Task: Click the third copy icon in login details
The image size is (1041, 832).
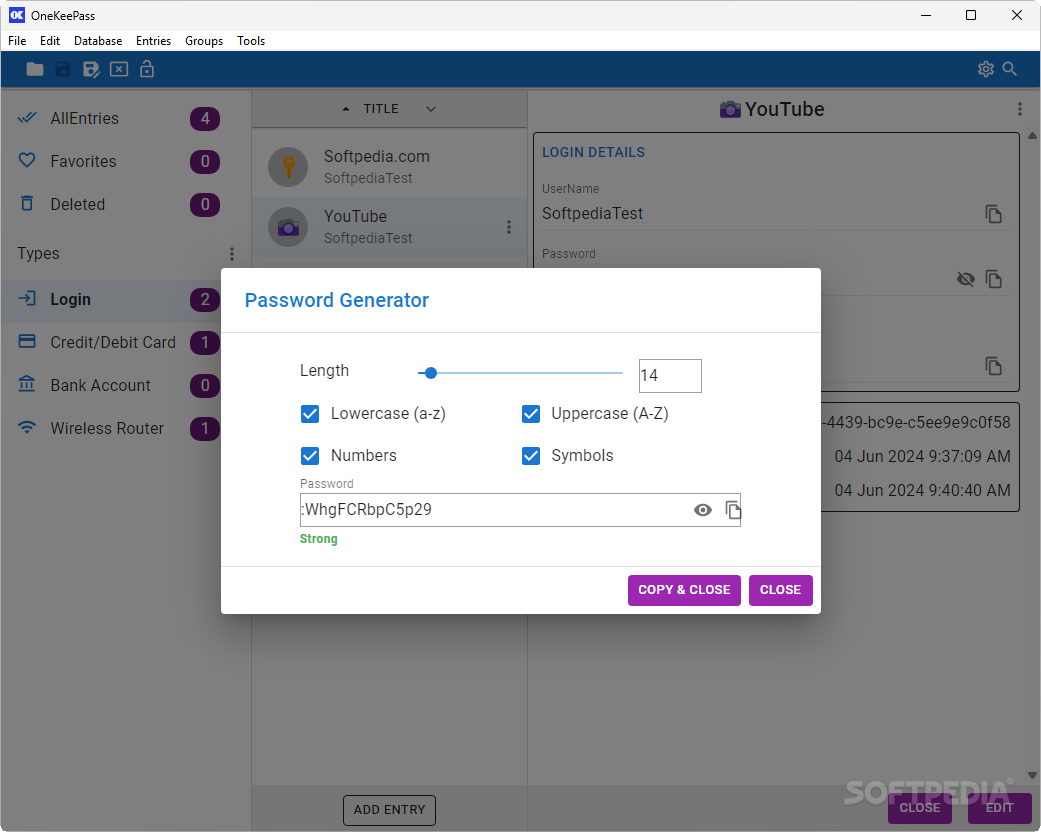Action: coord(993,366)
